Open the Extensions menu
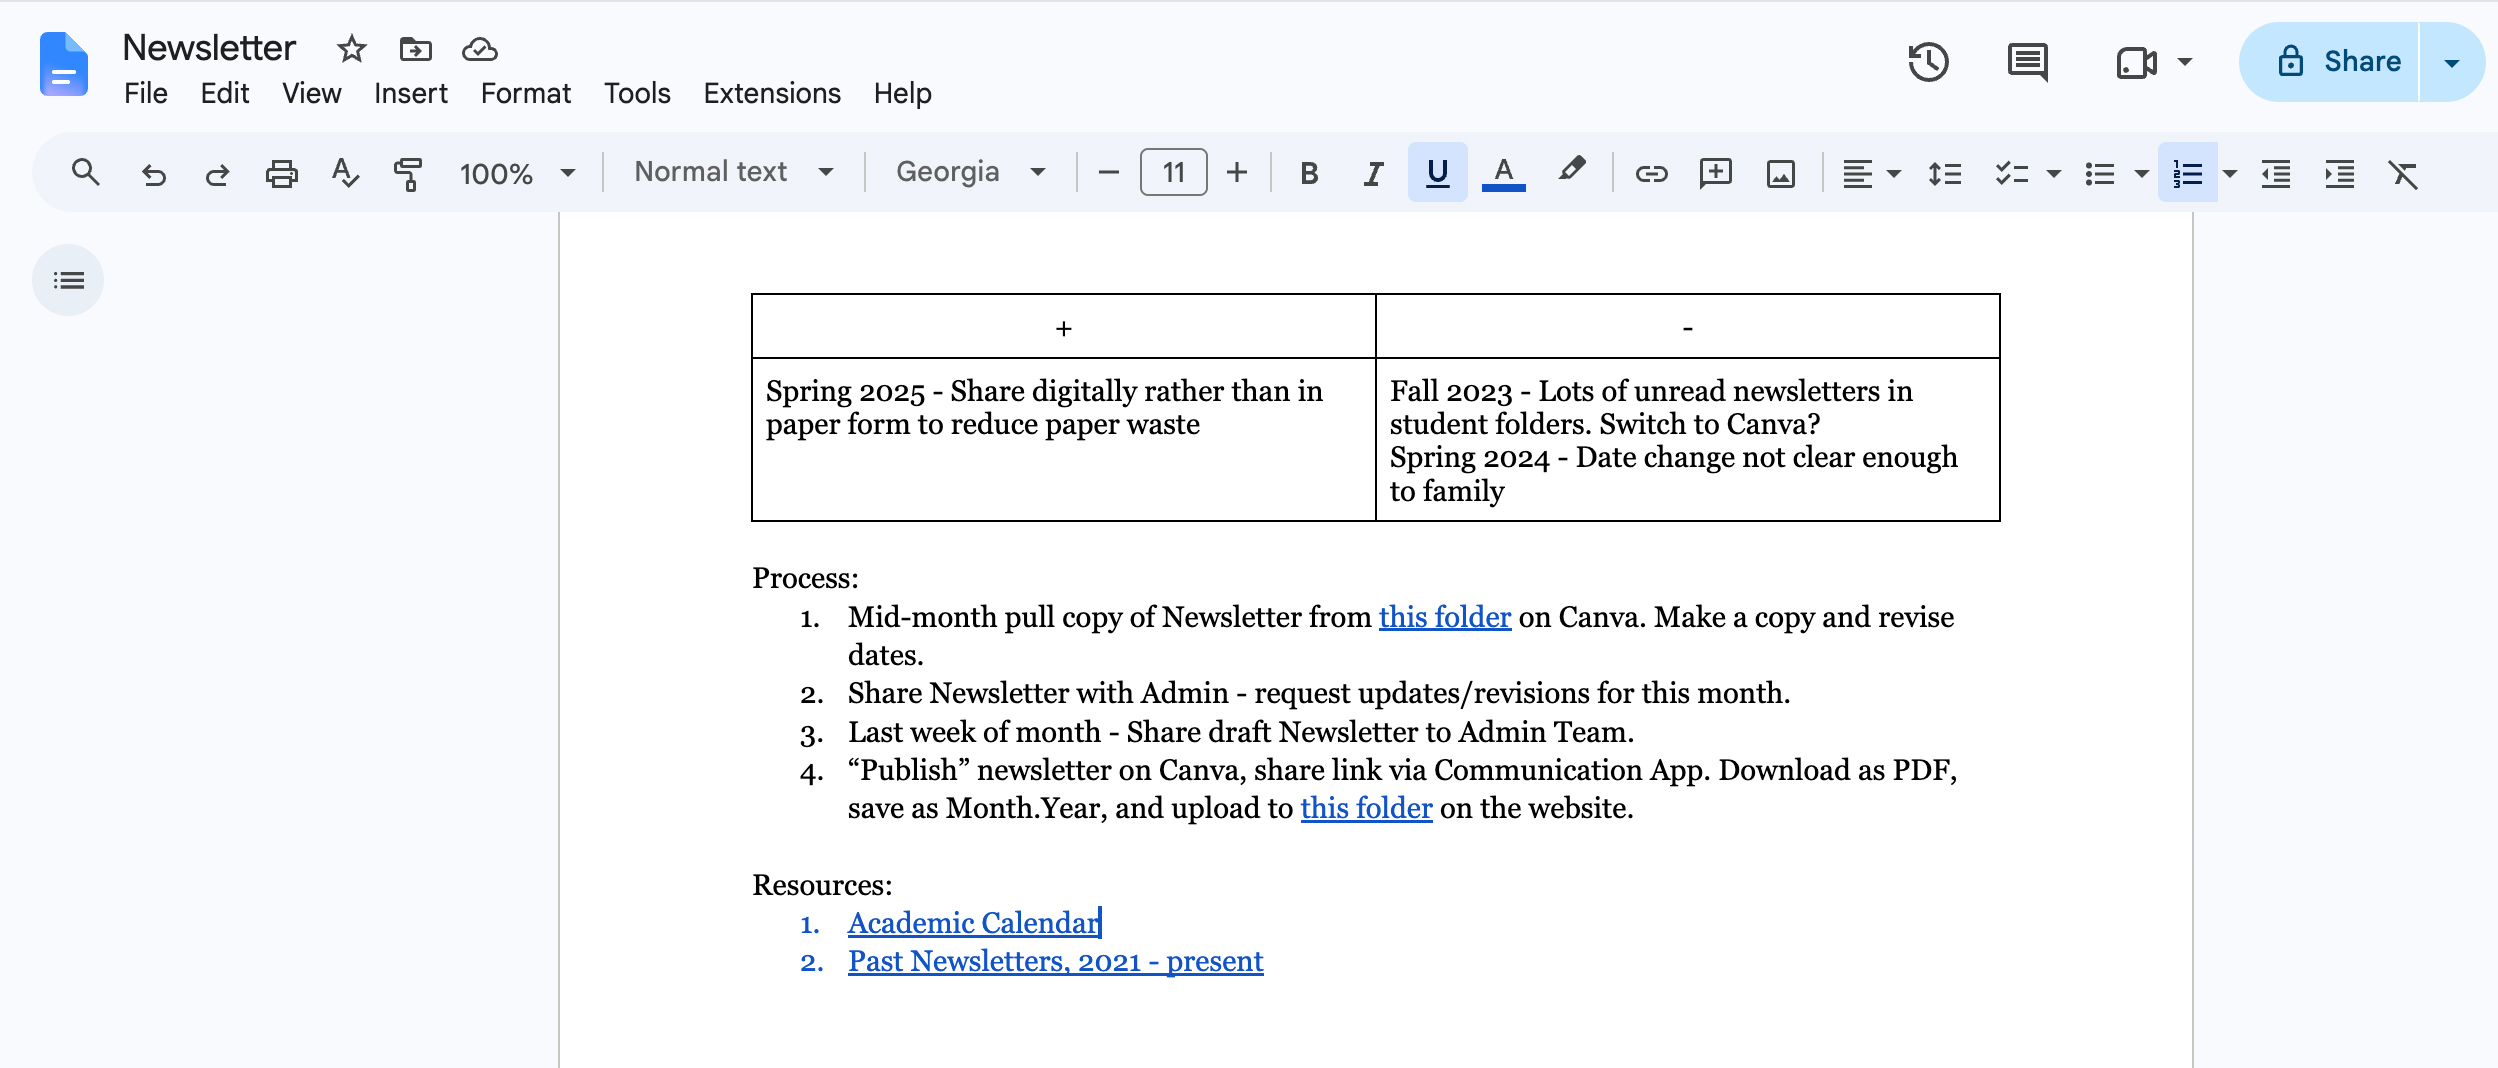The width and height of the screenshot is (2498, 1068). [x=772, y=93]
